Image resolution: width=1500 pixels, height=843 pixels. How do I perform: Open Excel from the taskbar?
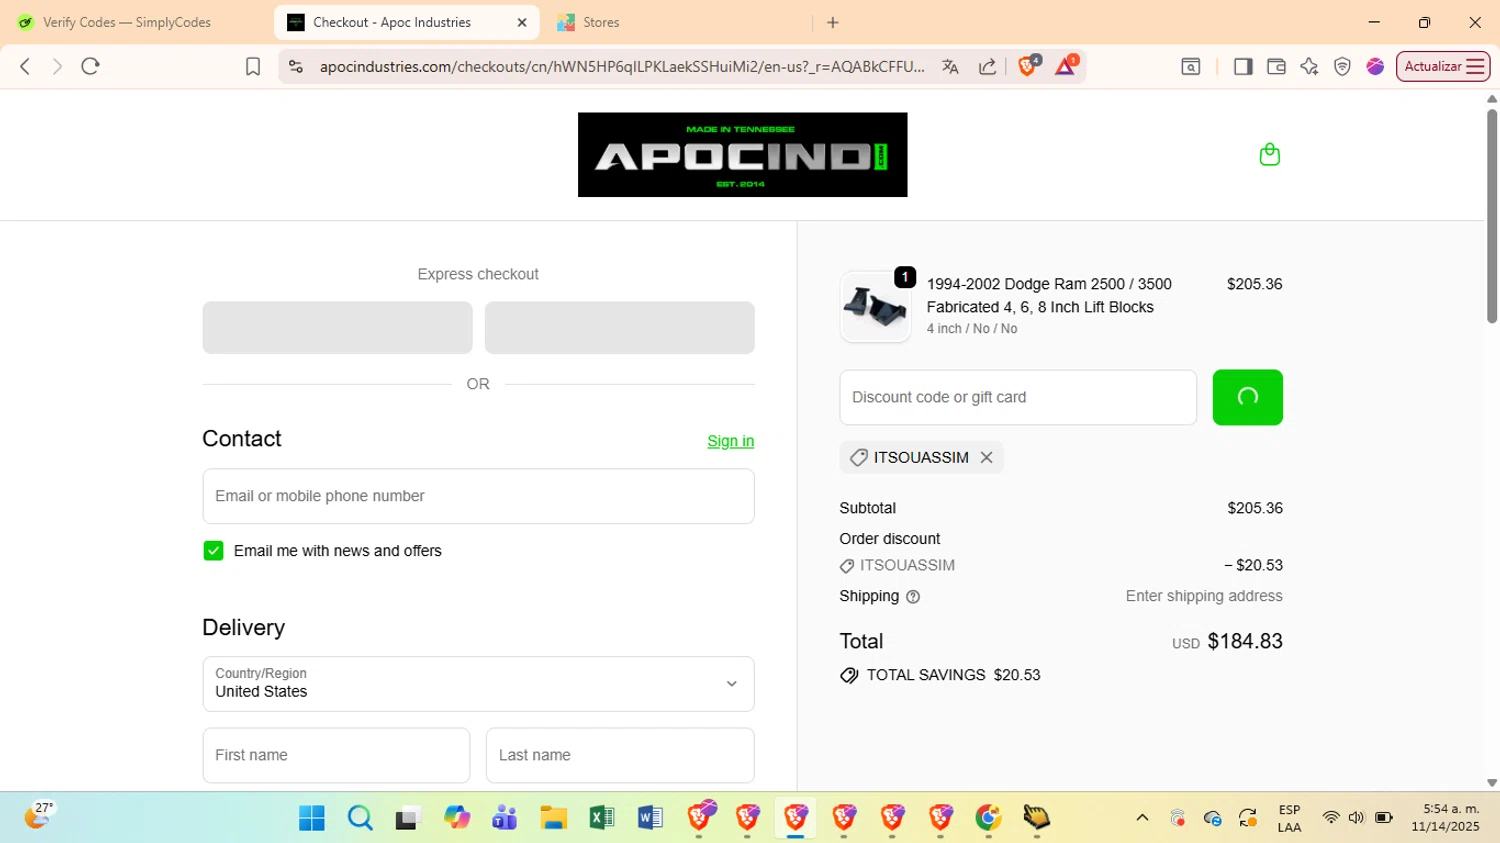601,818
